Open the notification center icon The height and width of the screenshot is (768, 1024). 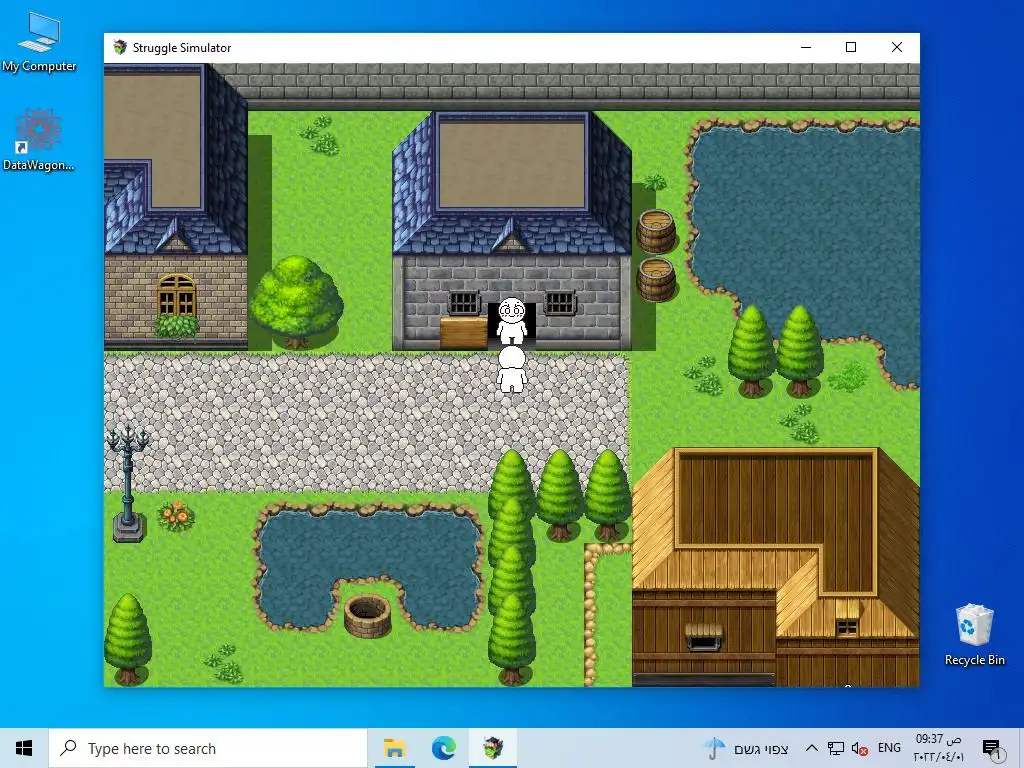pyautogui.click(x=991, y=748)
